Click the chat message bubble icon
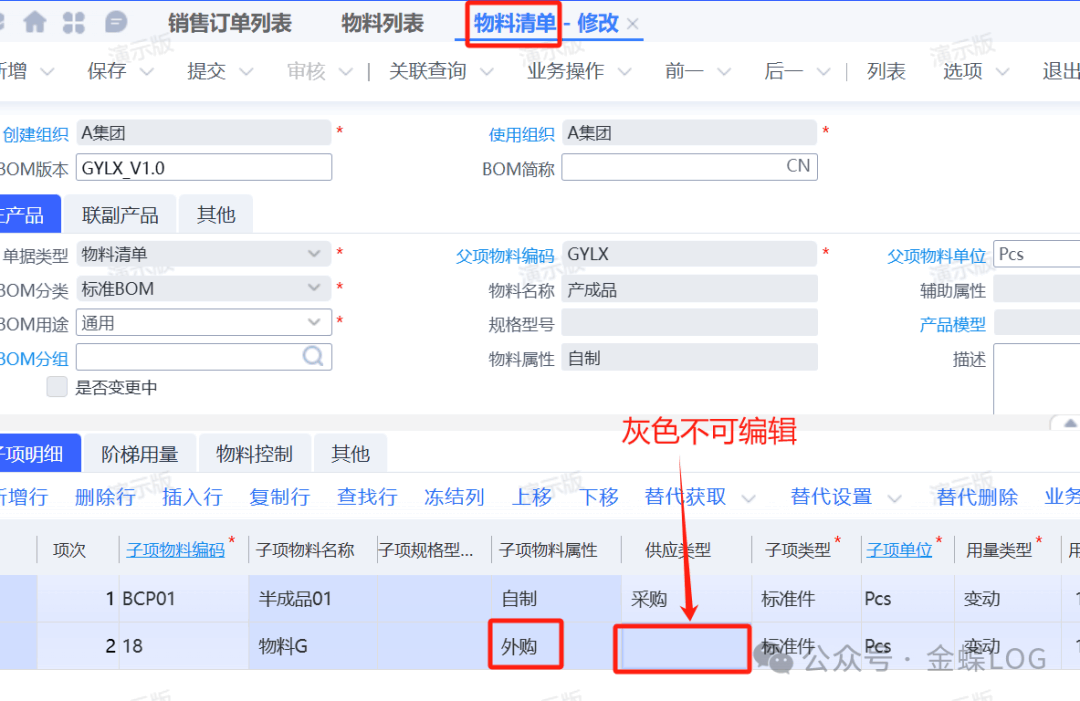This screenshot has width=1080, height=701. [116, 22]
